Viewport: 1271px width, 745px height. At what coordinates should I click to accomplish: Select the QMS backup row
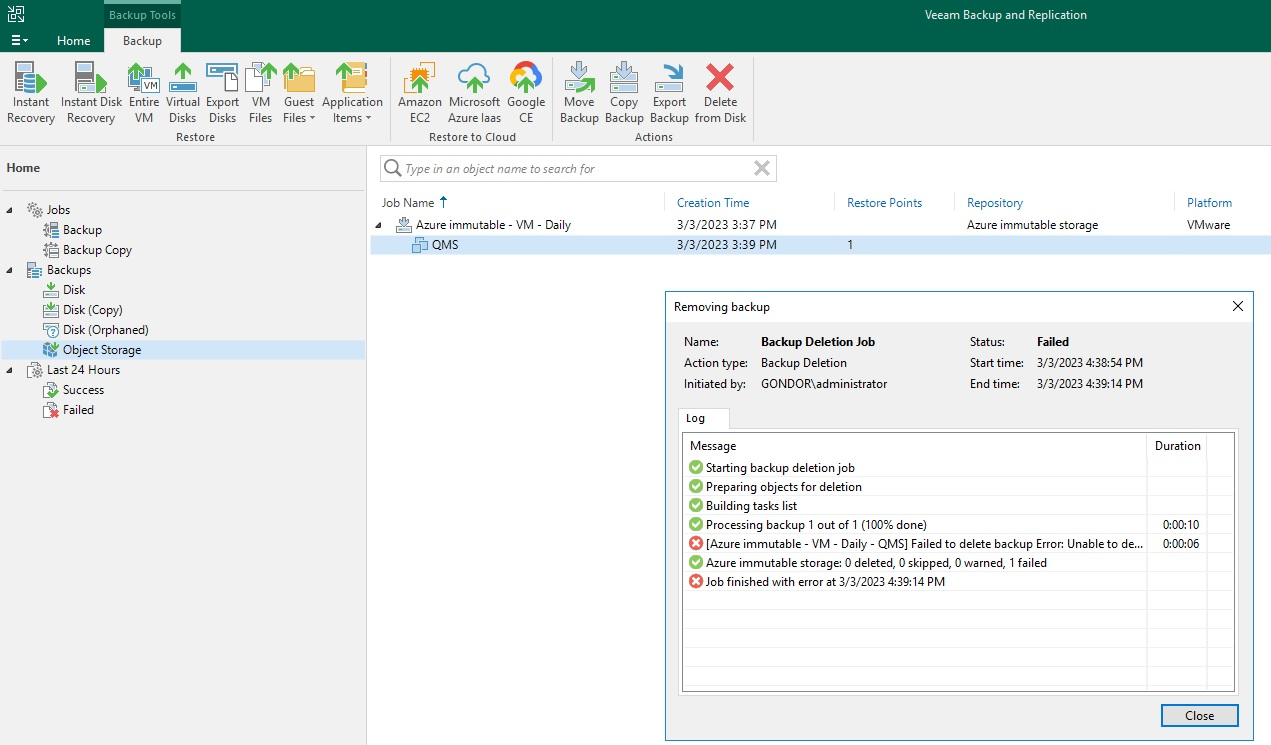[820, 245]
